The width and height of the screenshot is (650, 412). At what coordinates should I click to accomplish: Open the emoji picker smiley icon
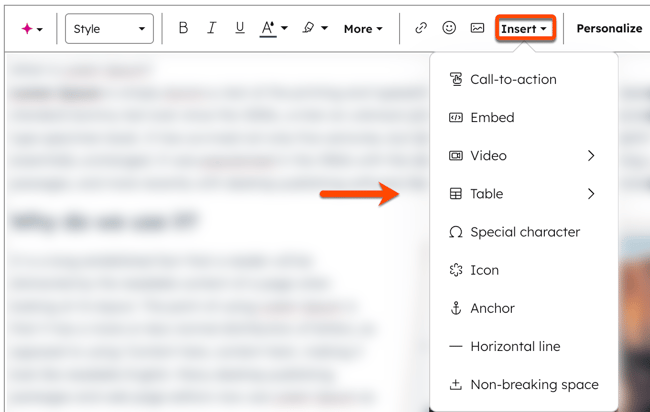[x=449, y=28]
